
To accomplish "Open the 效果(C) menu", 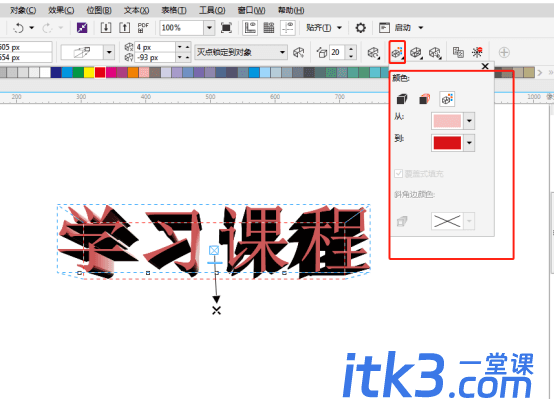I will click(61, 10).
